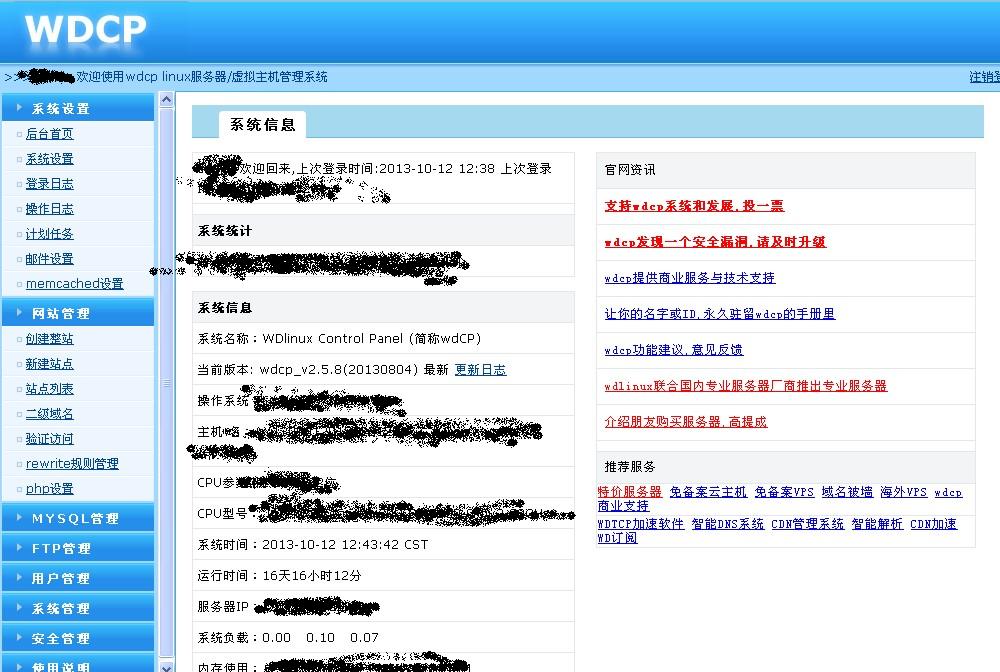Click the version text wdcp_v2.5.8(20130804)
The image size is (1000, 672).
[x=339, y=370]
